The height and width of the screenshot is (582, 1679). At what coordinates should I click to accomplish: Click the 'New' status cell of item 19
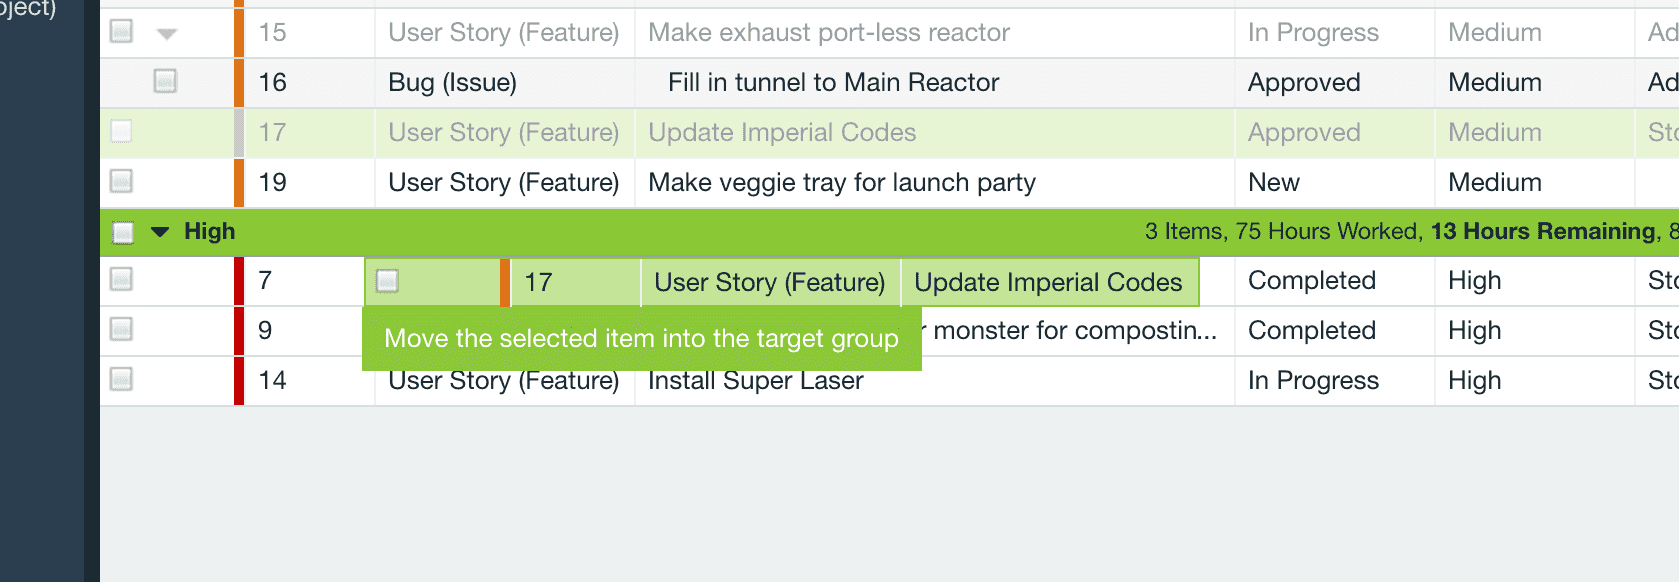pos(1273,183)
